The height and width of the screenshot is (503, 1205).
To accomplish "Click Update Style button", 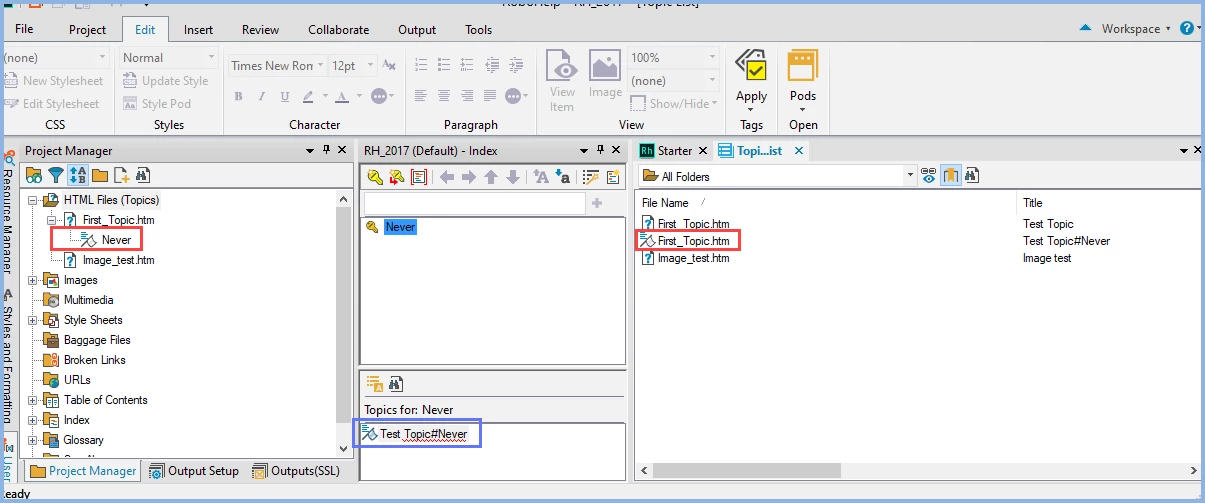I will tap(166, 81).
